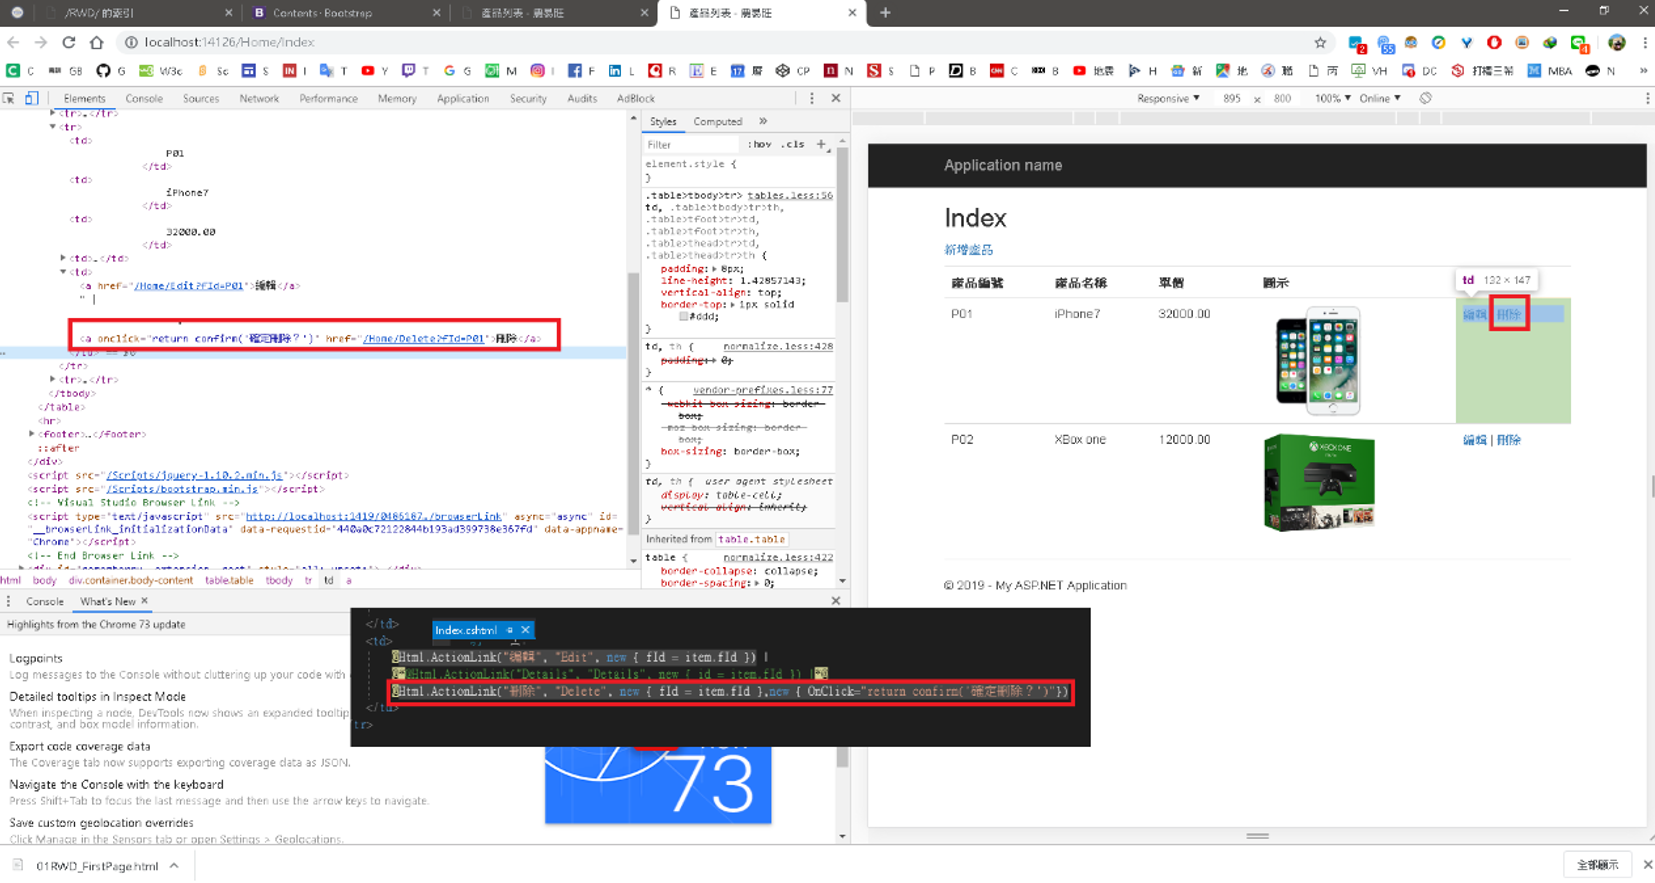Go to the browser home page icon

point(97,42)
